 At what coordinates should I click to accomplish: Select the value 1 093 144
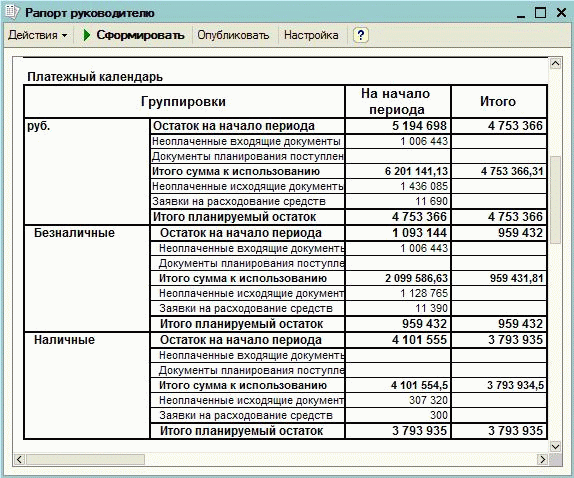tap(419, 233)
